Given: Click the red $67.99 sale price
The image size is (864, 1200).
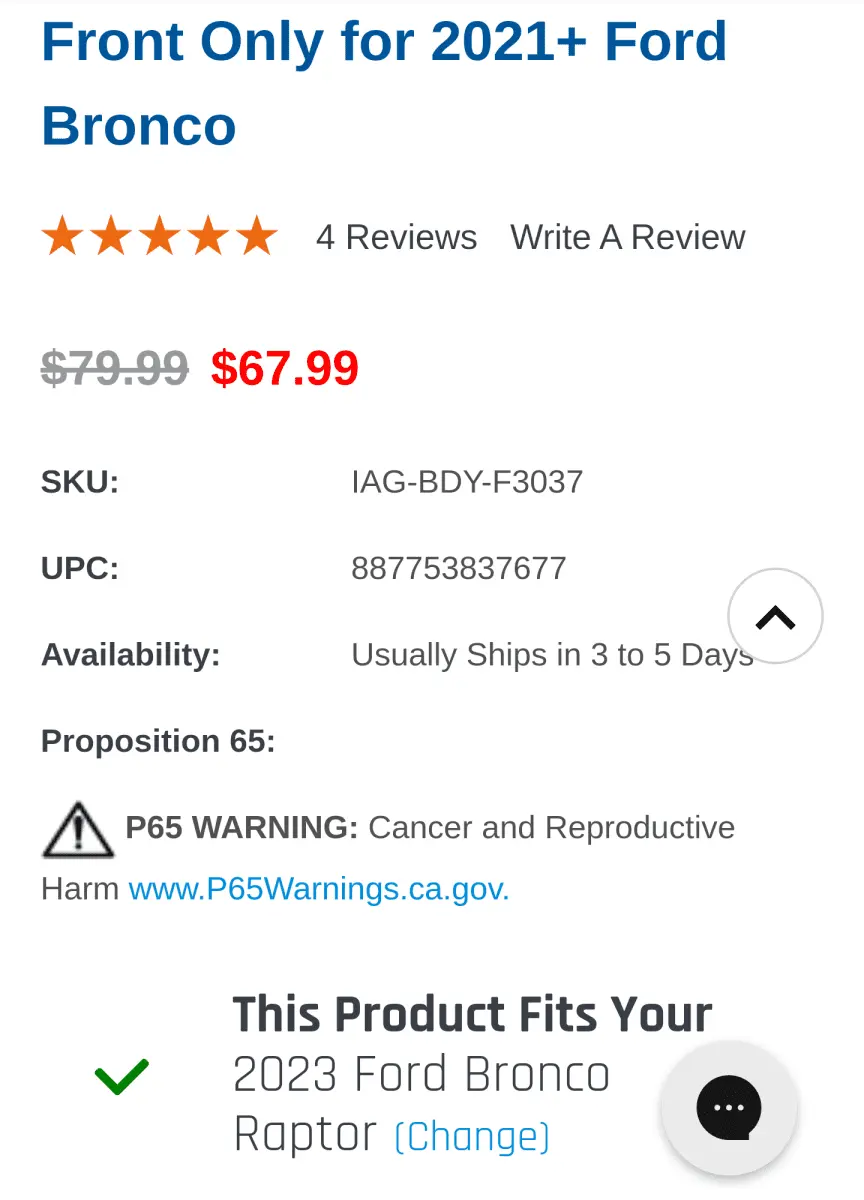Looking at the screenshot, I should 285,368.
